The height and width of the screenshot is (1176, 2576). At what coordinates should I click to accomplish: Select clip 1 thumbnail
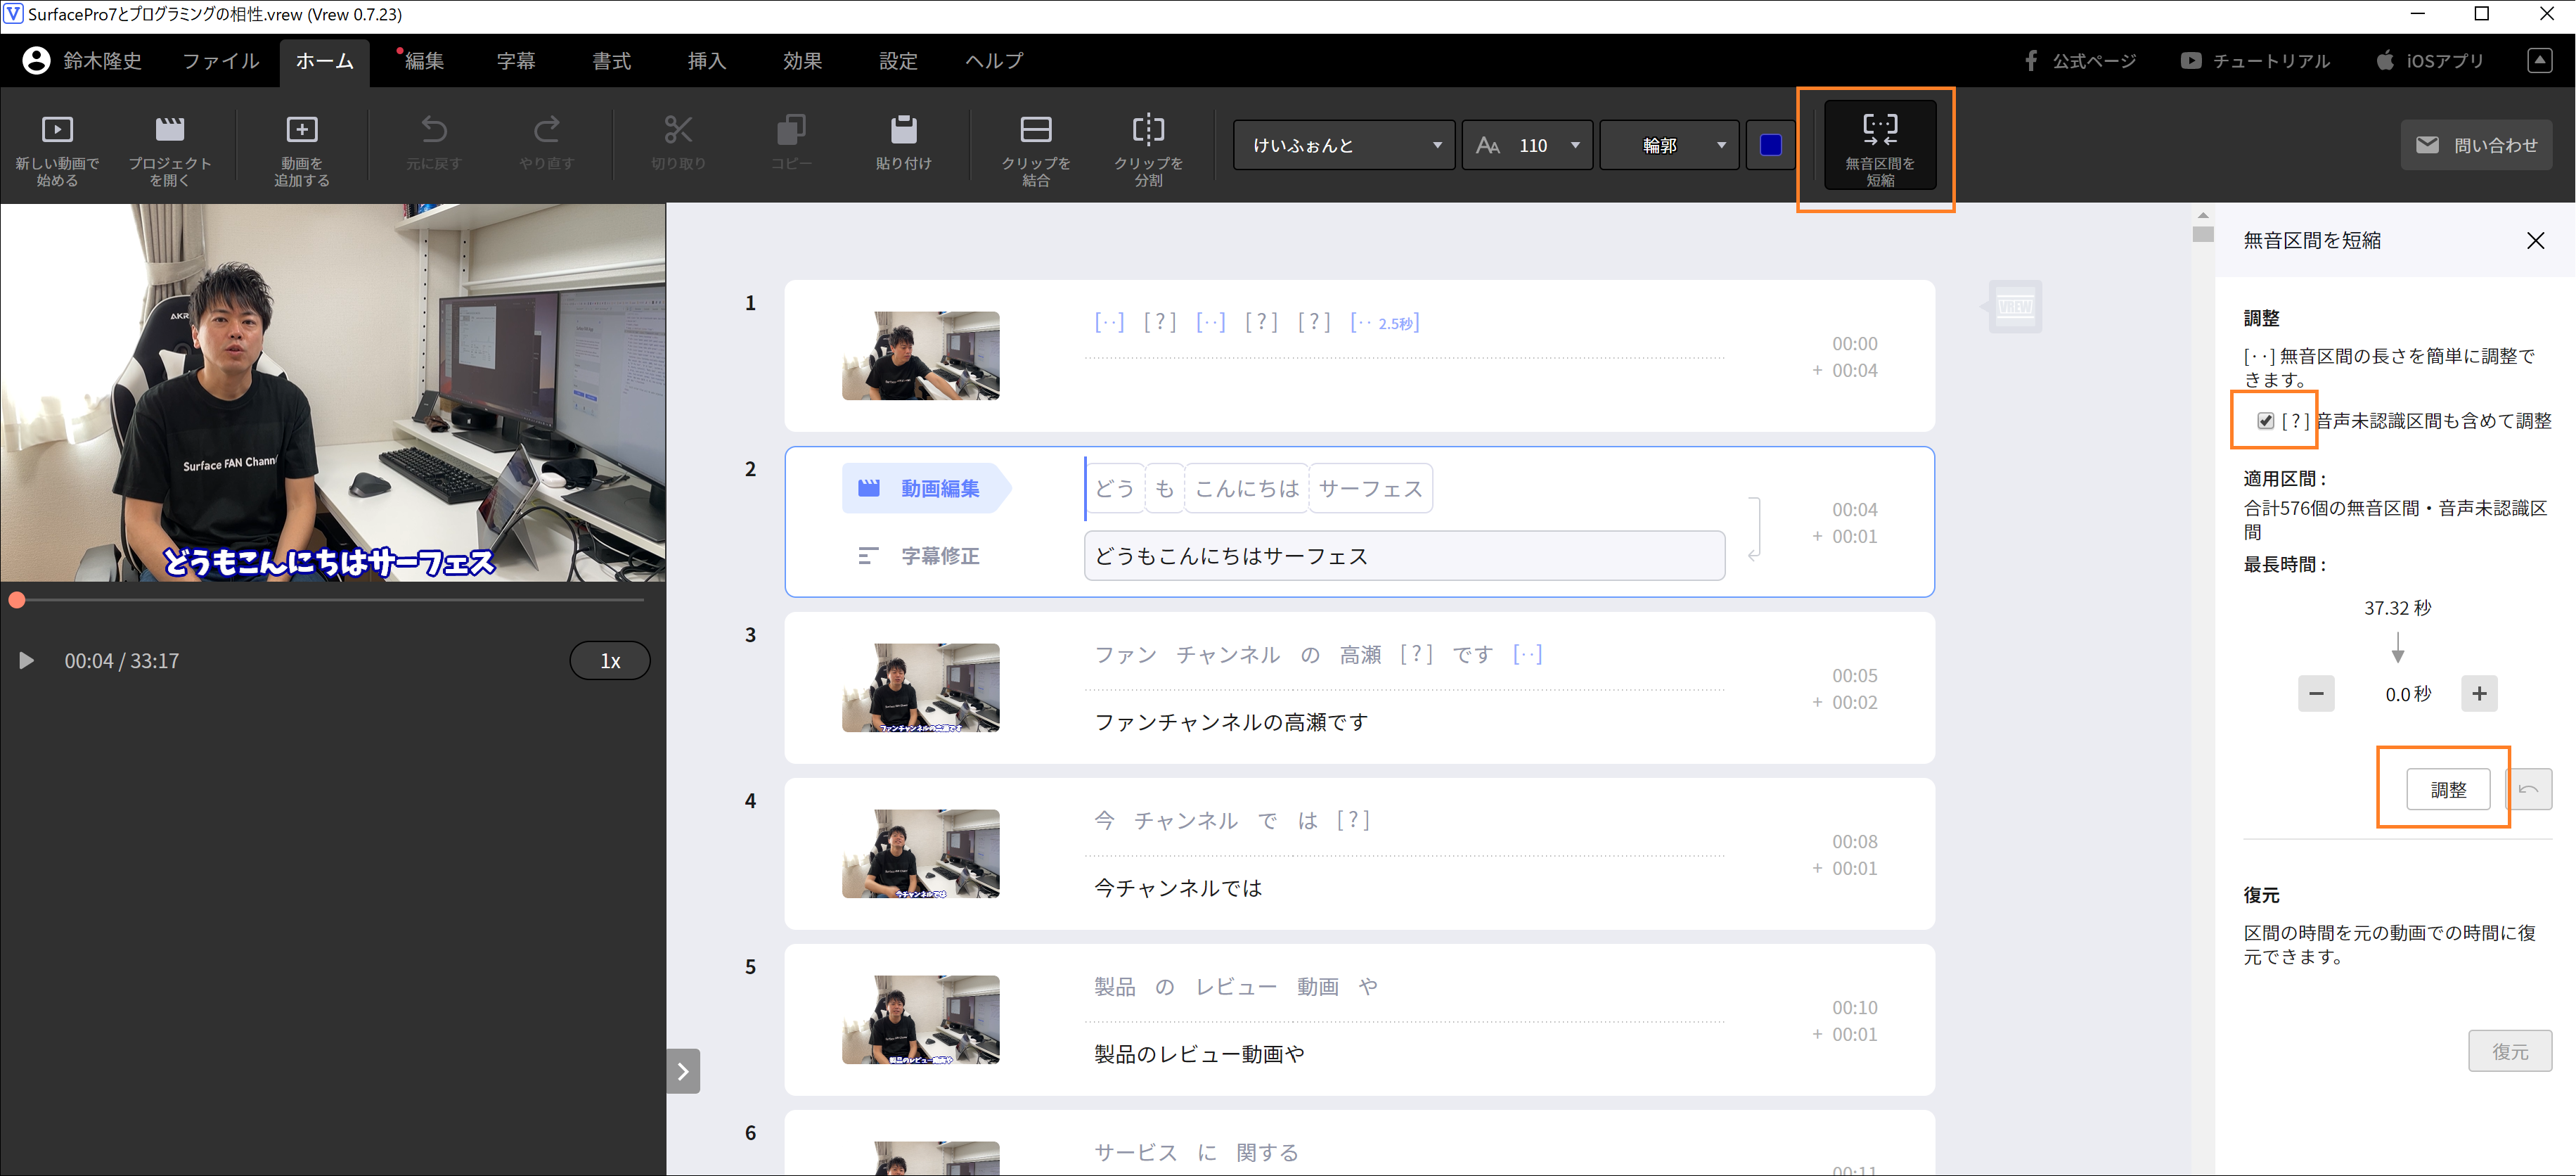tap(920, 356)
